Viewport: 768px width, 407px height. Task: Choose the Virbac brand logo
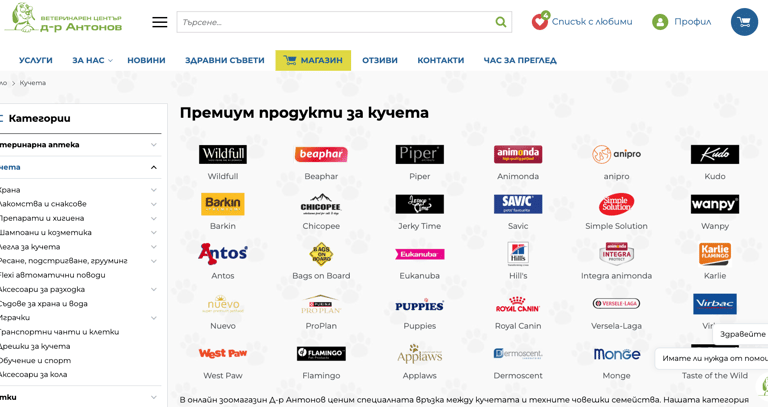click(x=715, y=304)
